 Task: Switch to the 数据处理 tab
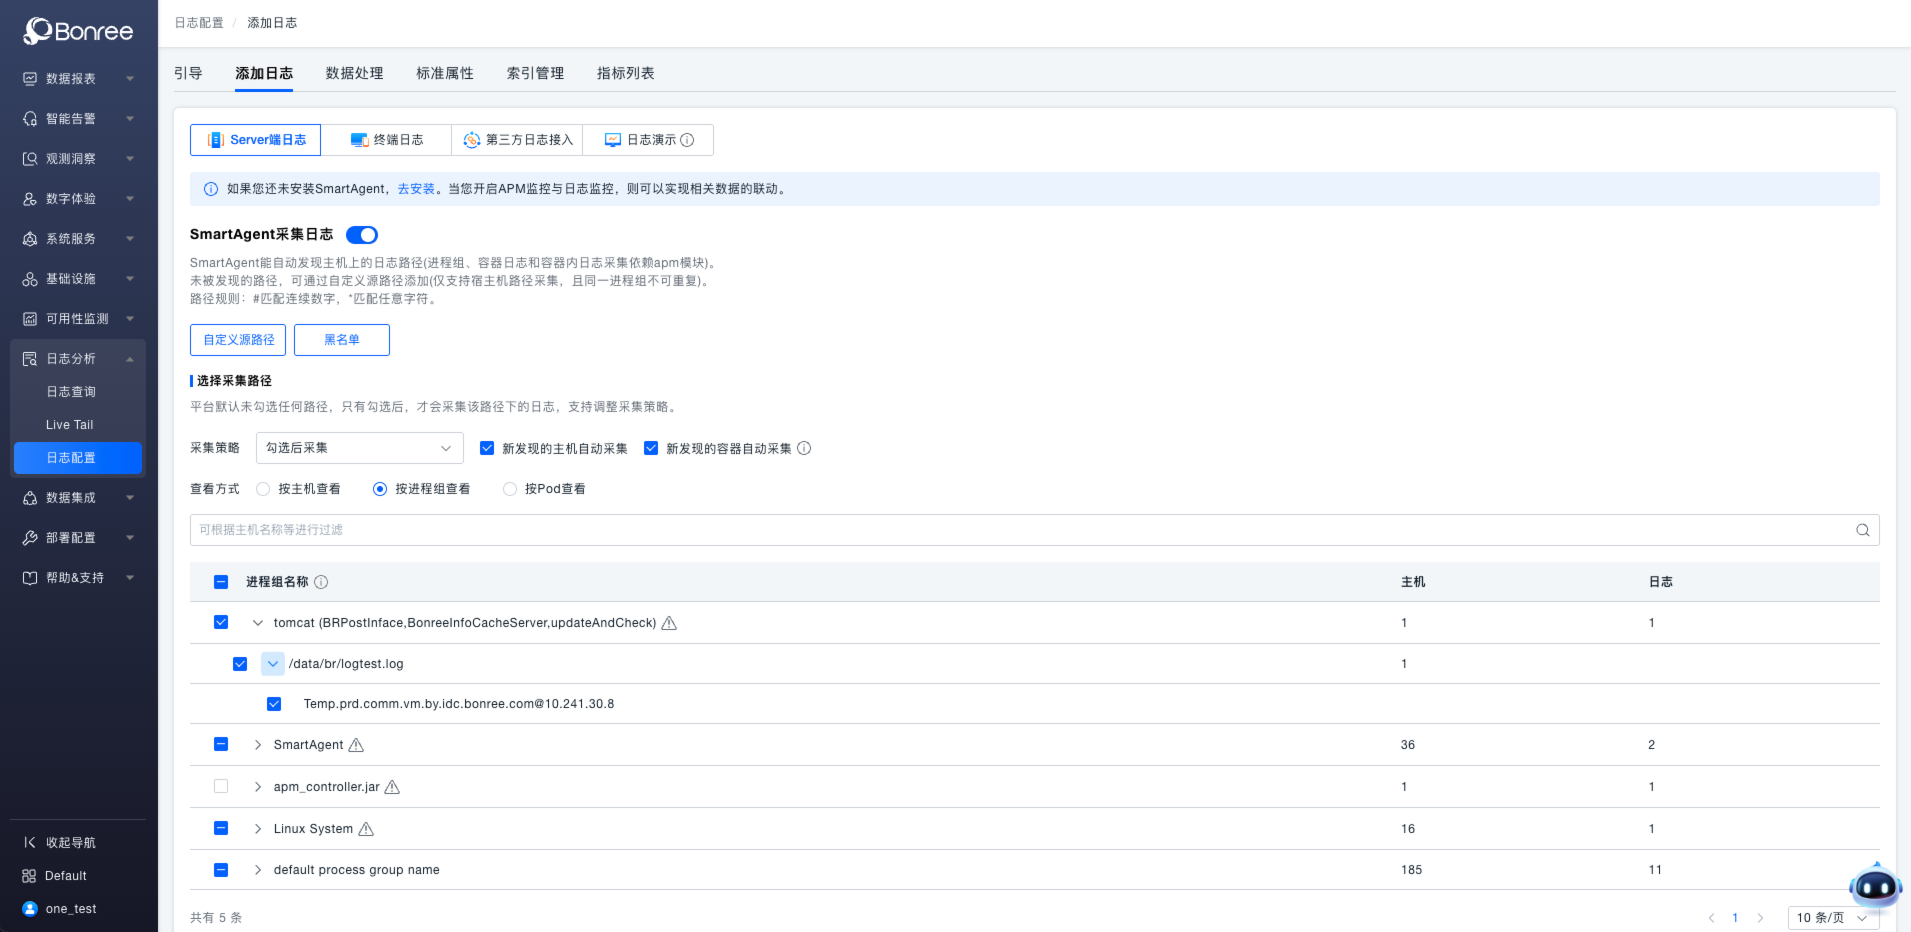click(x=354, y=72)
